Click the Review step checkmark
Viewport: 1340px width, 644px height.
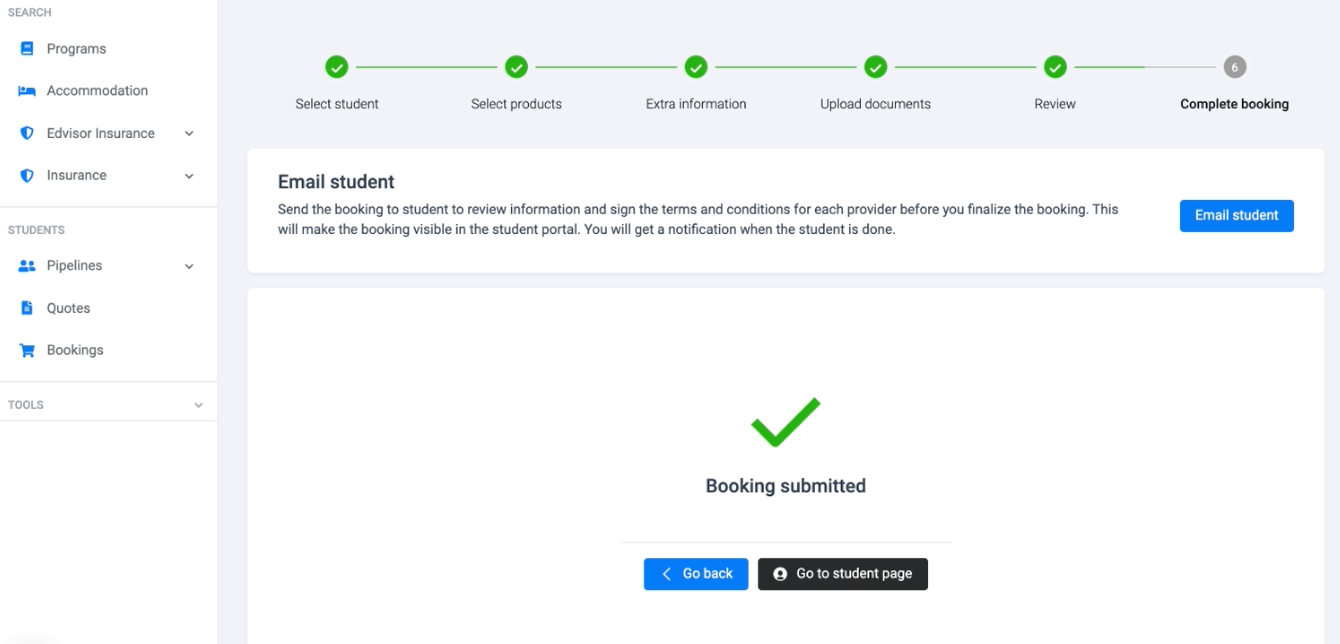1055,67
